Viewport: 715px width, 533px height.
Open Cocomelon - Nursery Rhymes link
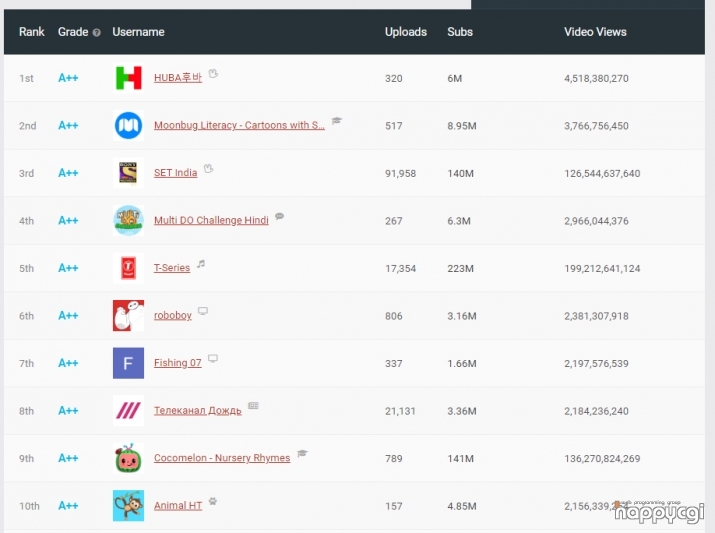222,458
